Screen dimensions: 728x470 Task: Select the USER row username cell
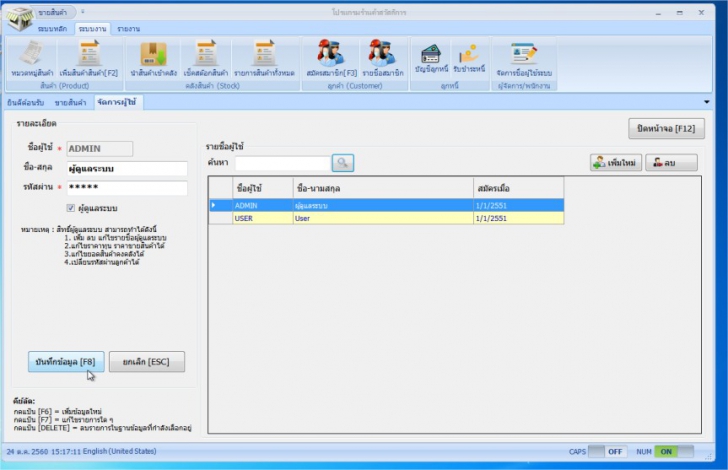click(263, 218)
